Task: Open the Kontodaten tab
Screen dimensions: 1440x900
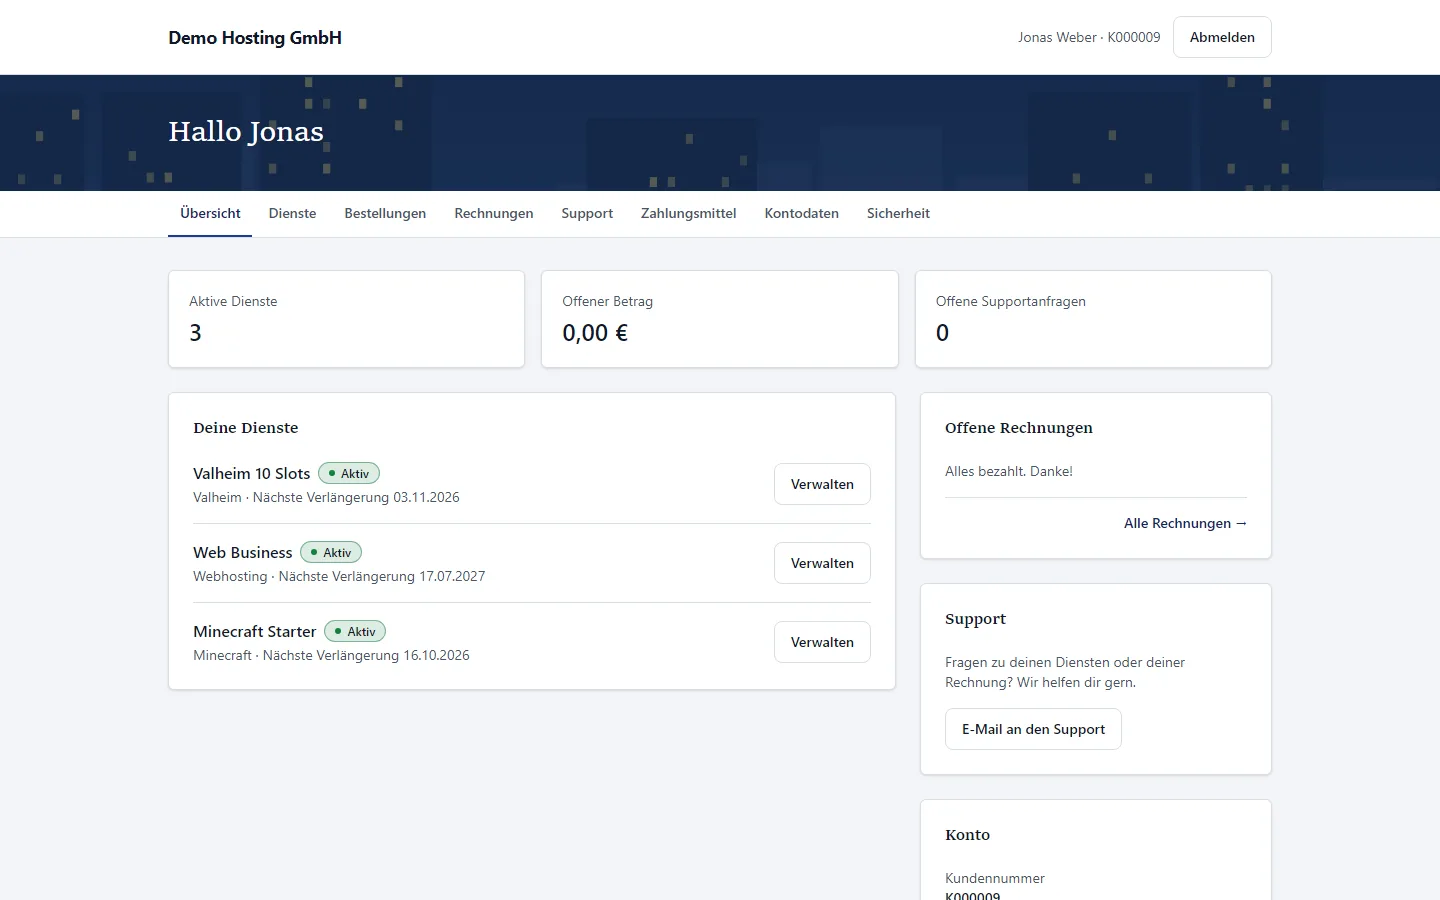Action: [802, 213]
